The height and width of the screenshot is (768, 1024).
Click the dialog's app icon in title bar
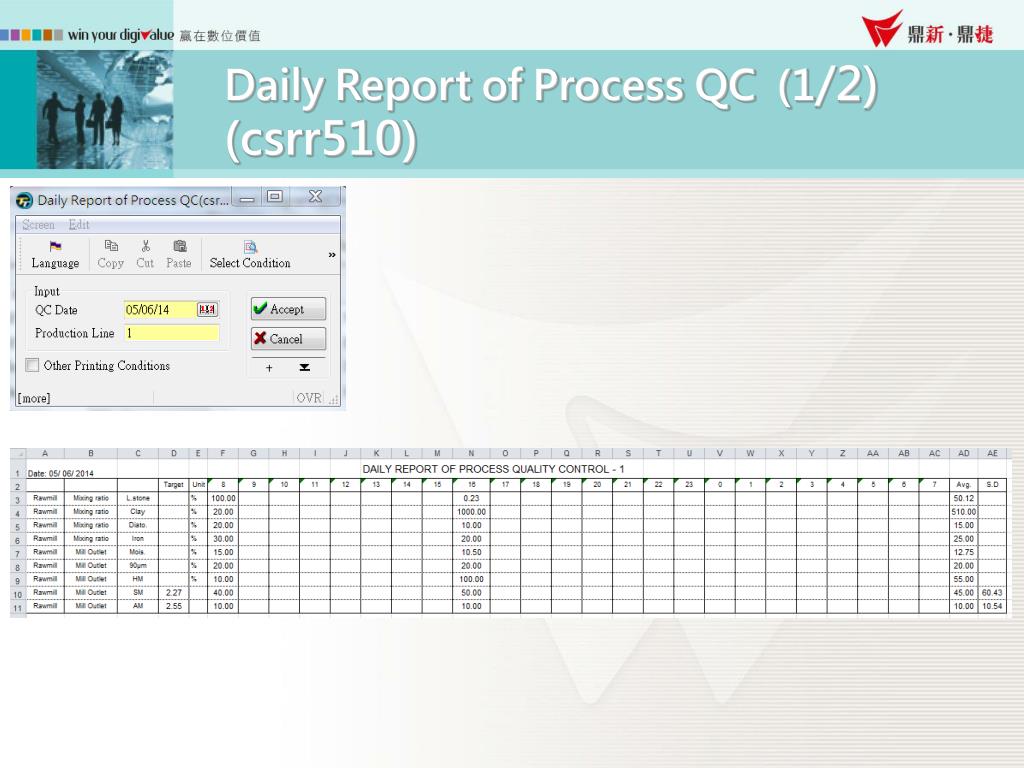pyautogui.click(x=24, y=200)
